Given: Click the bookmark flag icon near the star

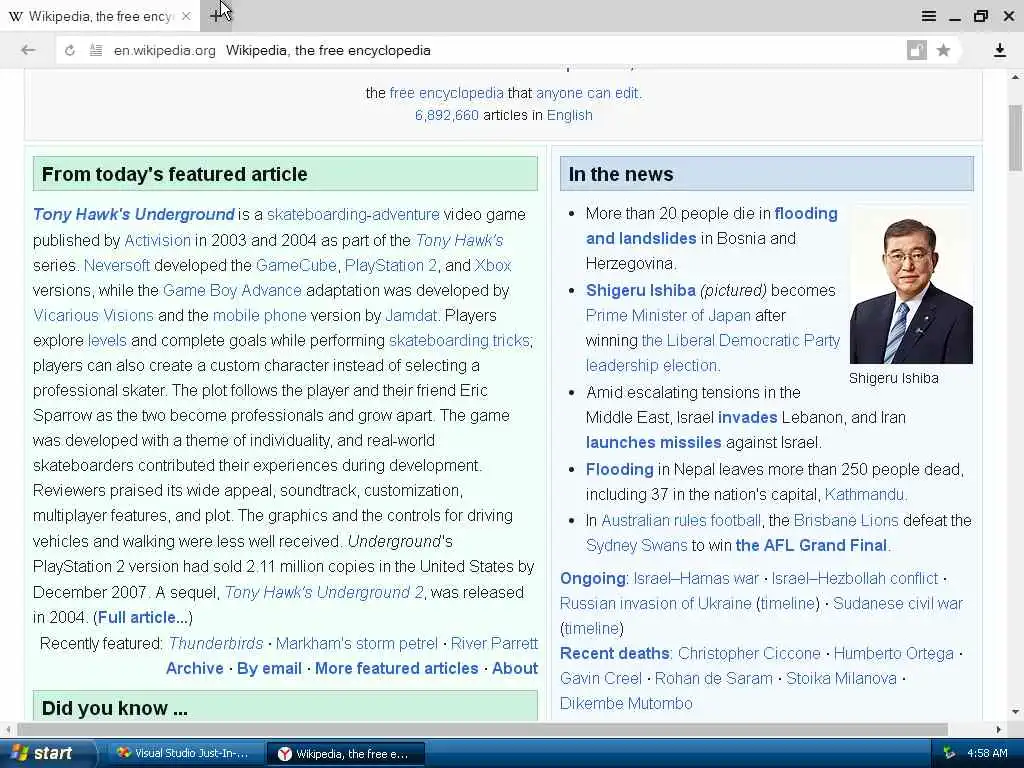Looking at the screenshot, I should click(x=917, y=50).
